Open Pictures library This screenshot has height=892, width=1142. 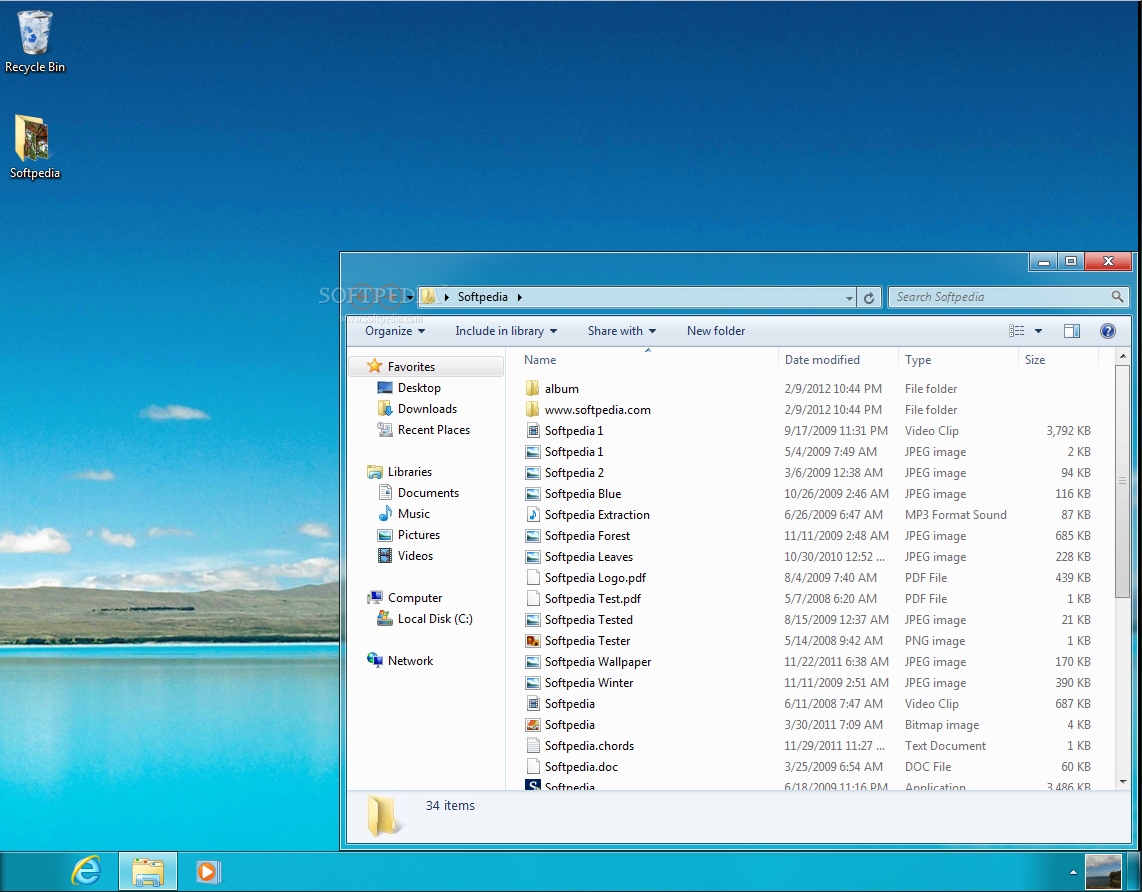tap(419, 535)
